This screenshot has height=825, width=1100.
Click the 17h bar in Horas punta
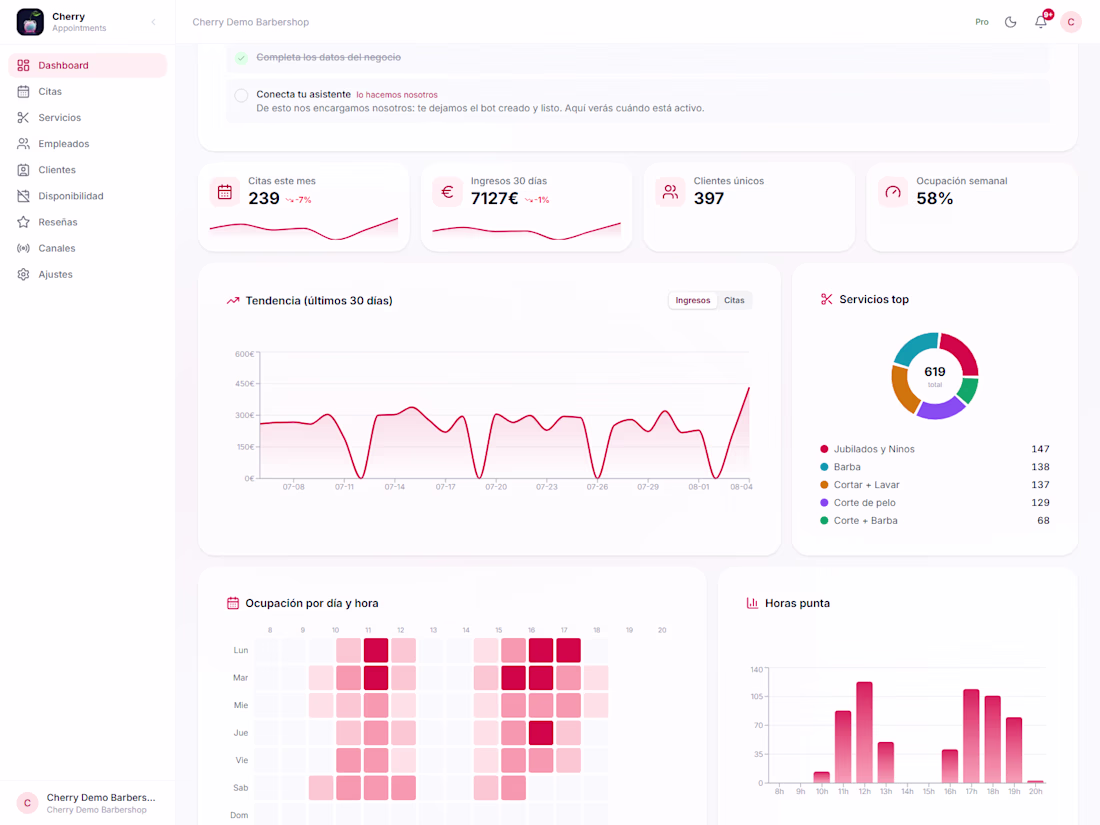(x=971, y=736)
